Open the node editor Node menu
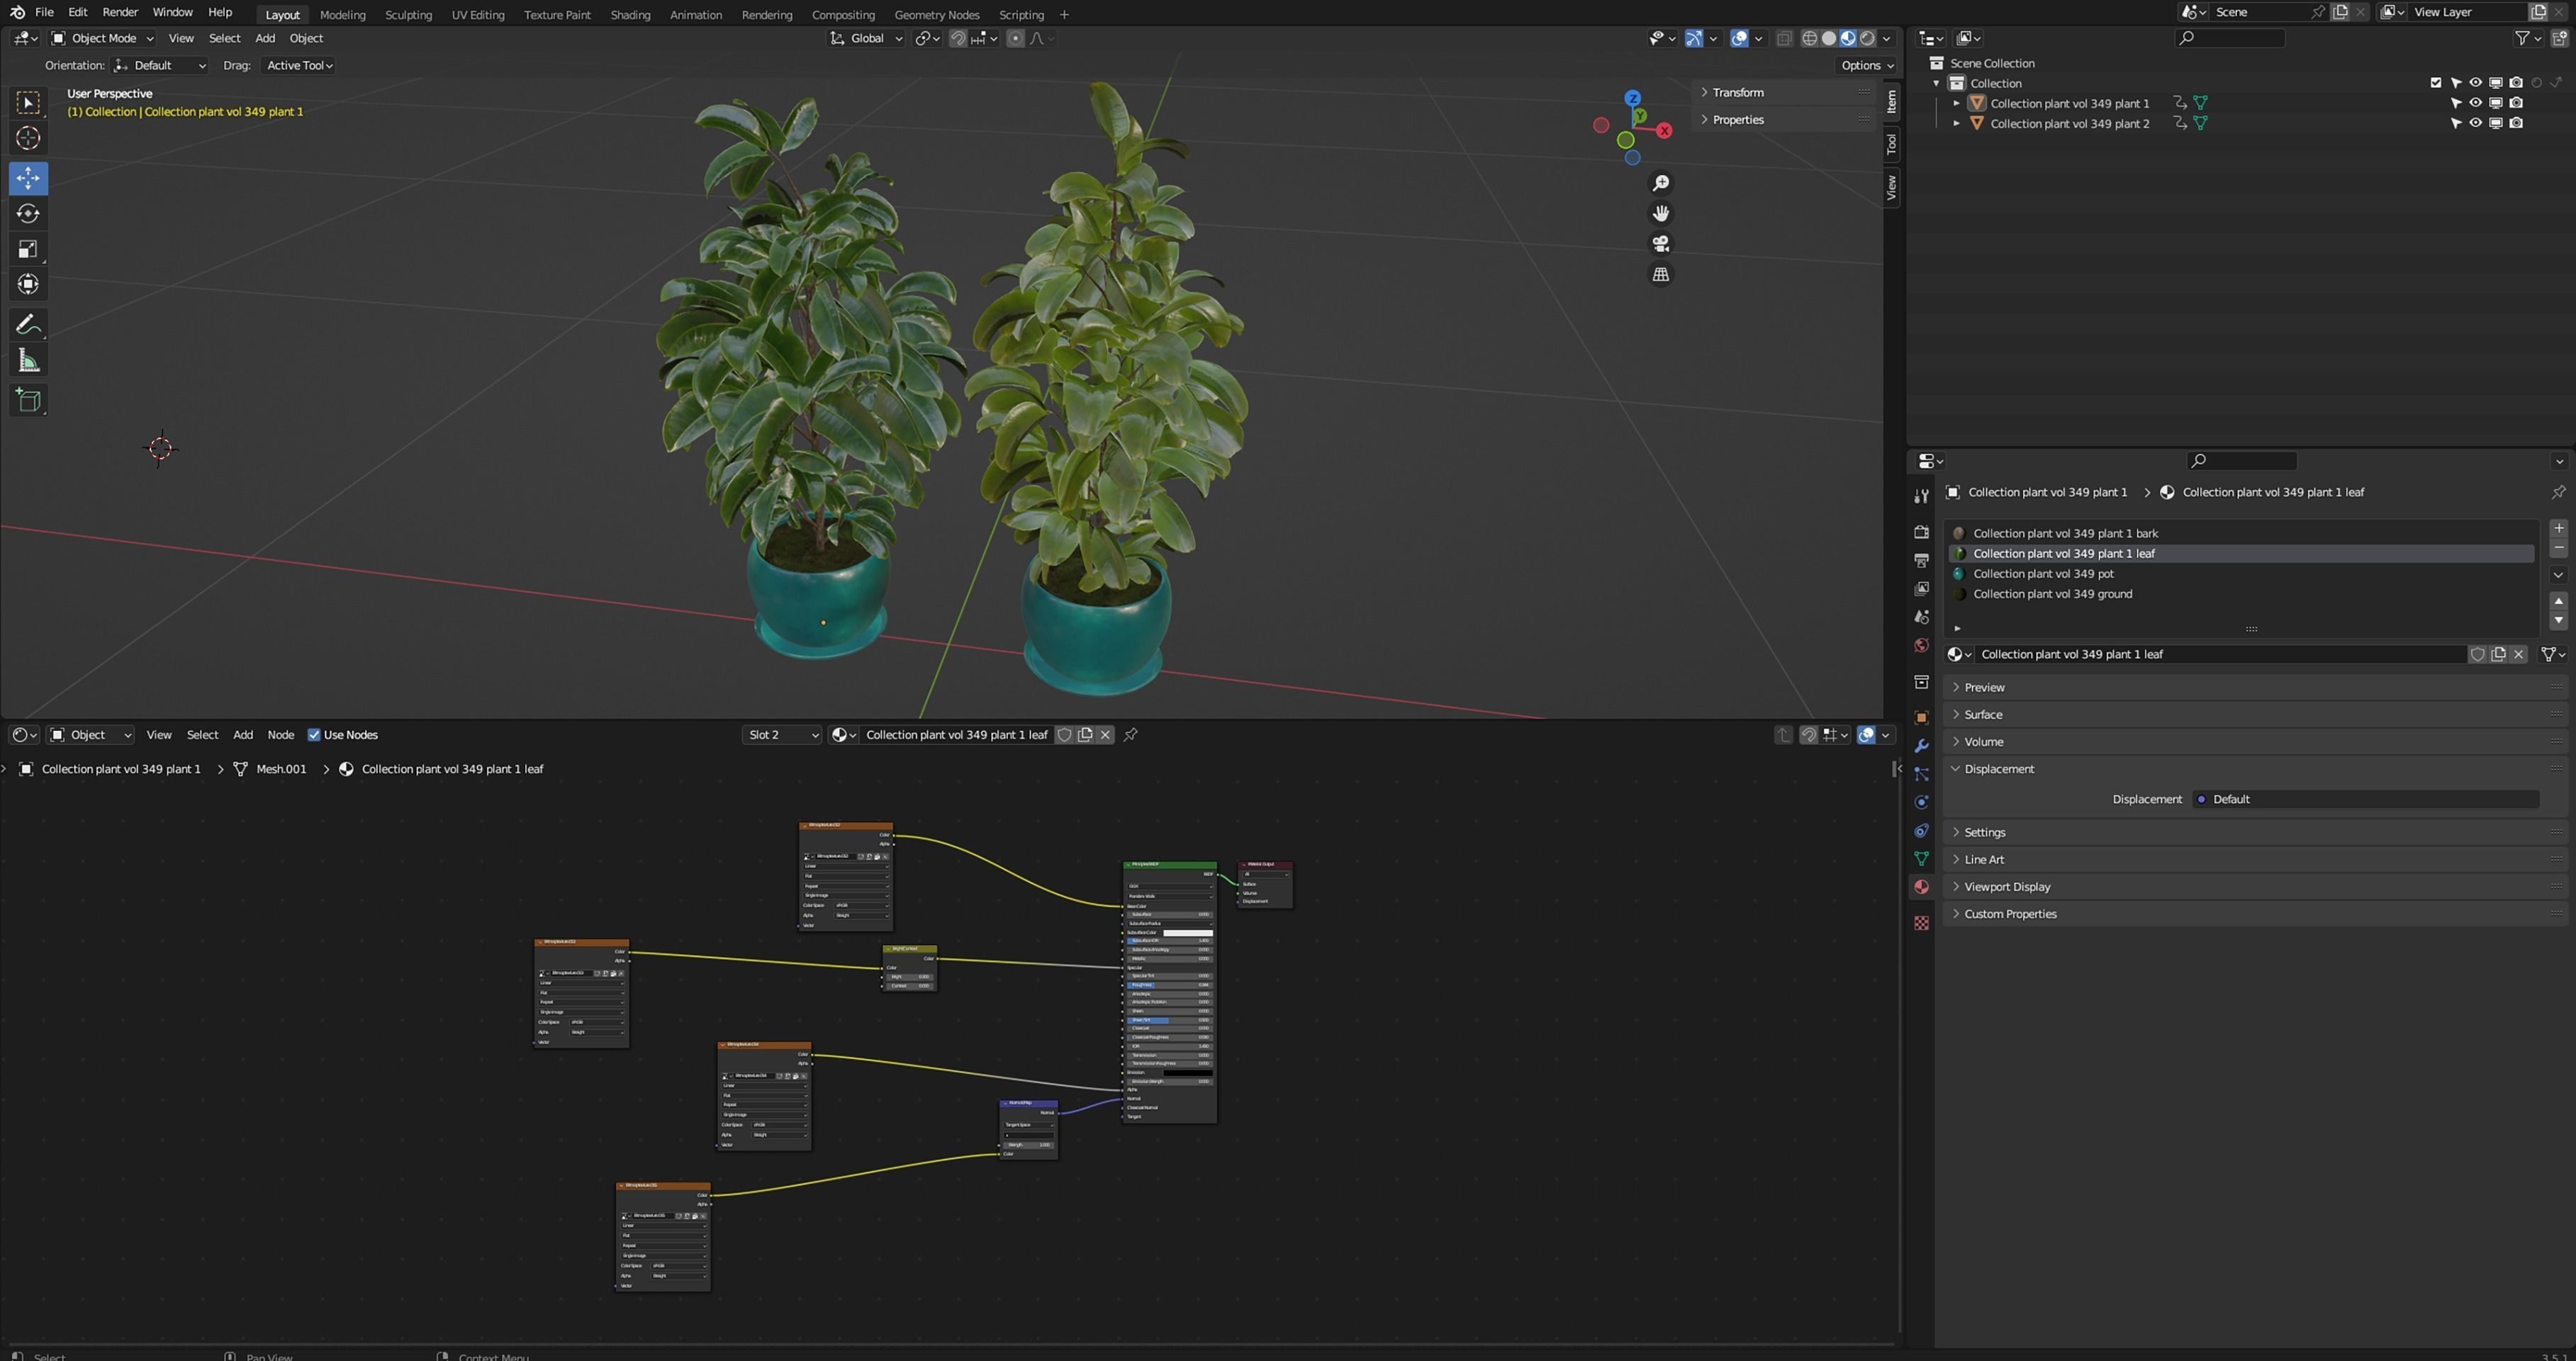The image size is (2576, 1361). 280,735
